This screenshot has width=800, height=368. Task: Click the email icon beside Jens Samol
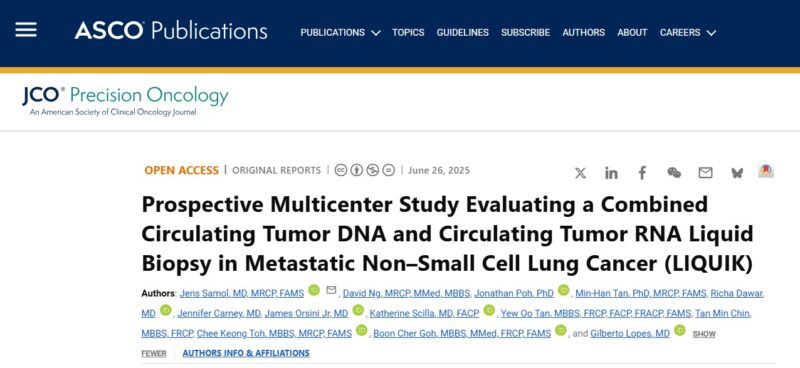(331, 290)
